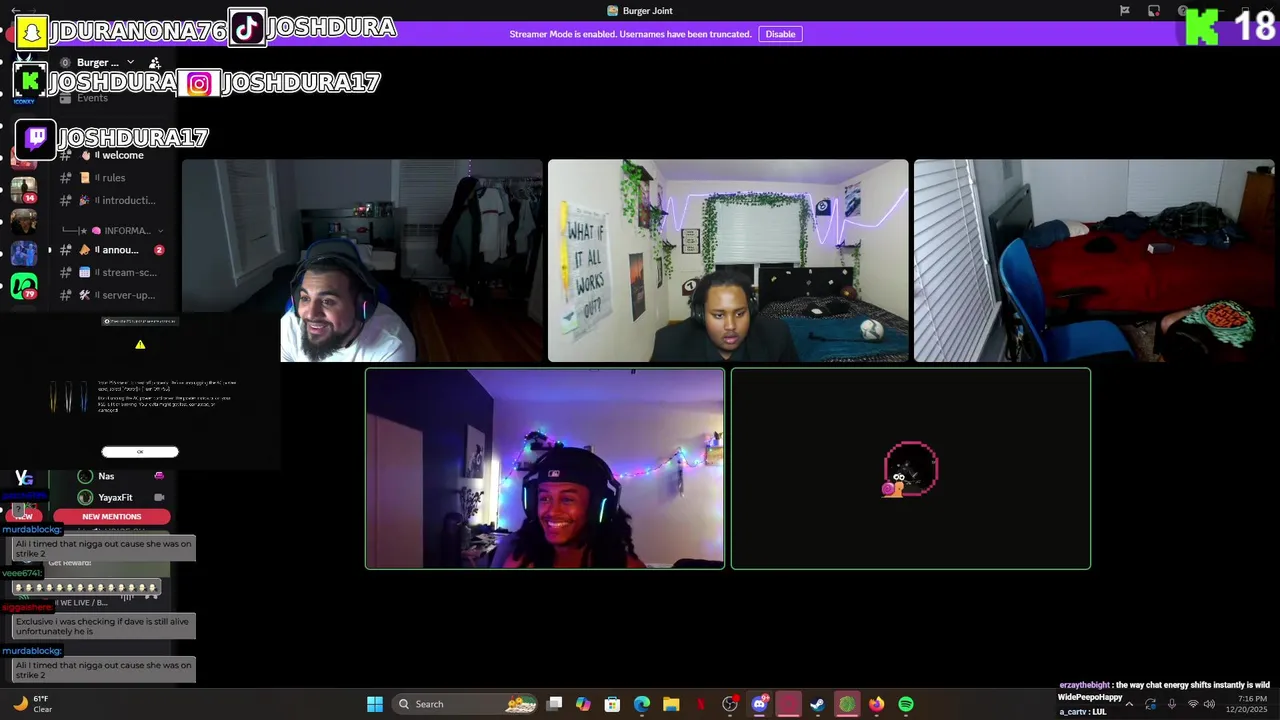Click OK on the PS5 warning dialog
1280x720 pixels.
tap(140, 452)
